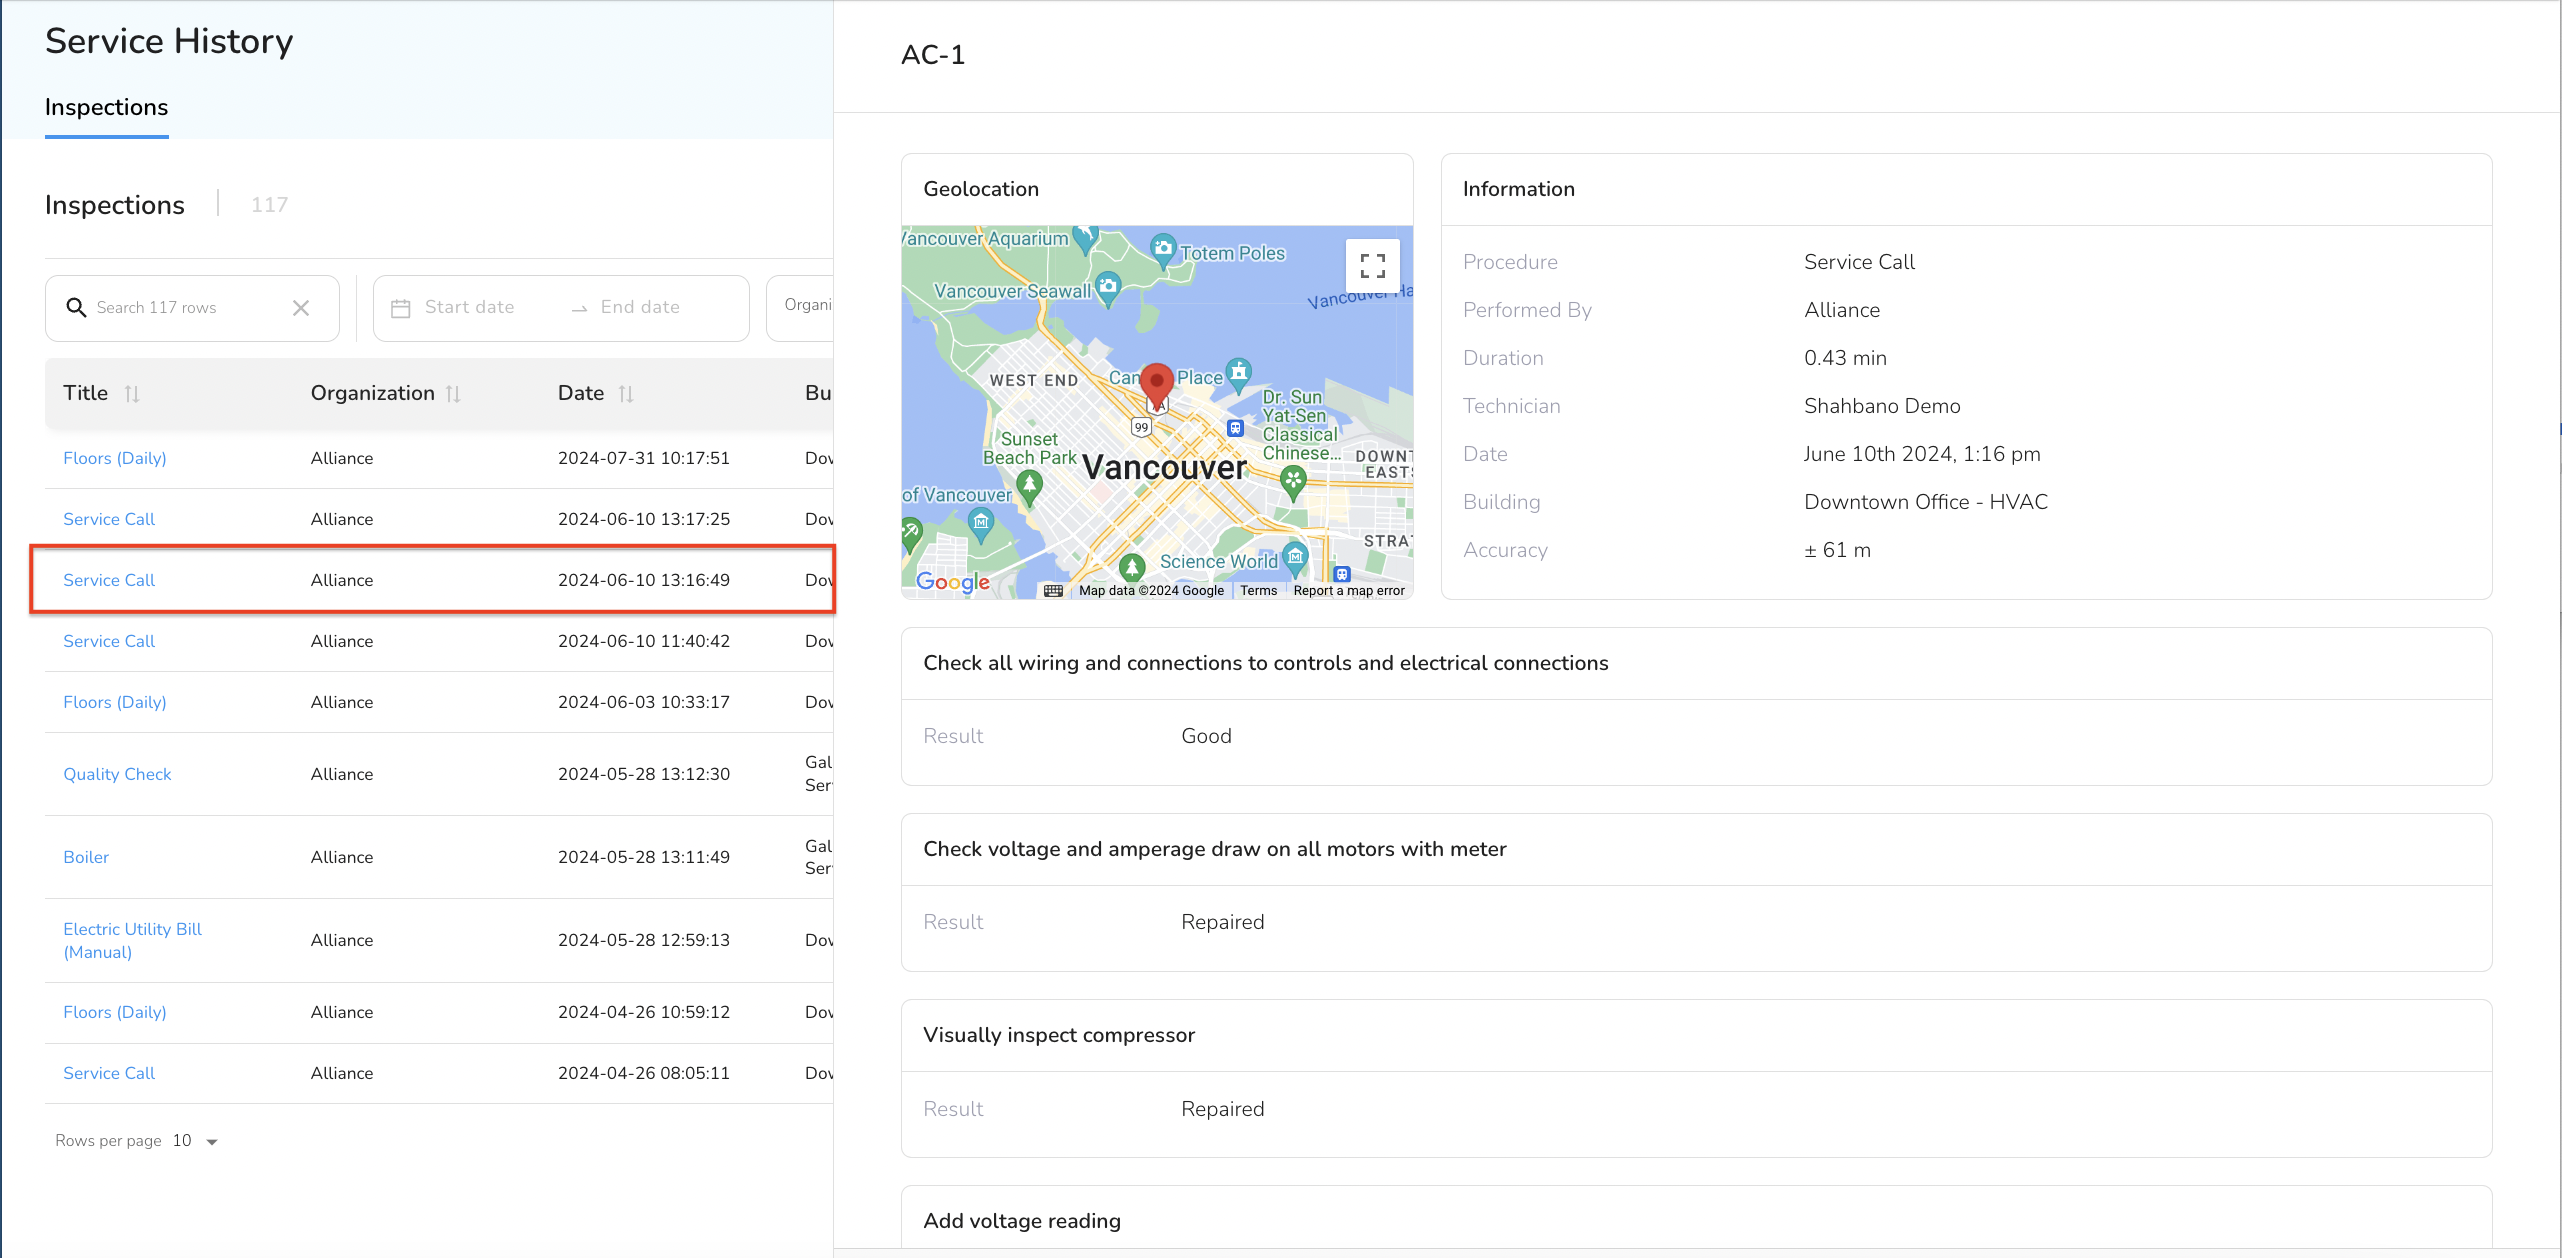Open the Boiler inspection
2562x1258 pixels.
[86, 857]
